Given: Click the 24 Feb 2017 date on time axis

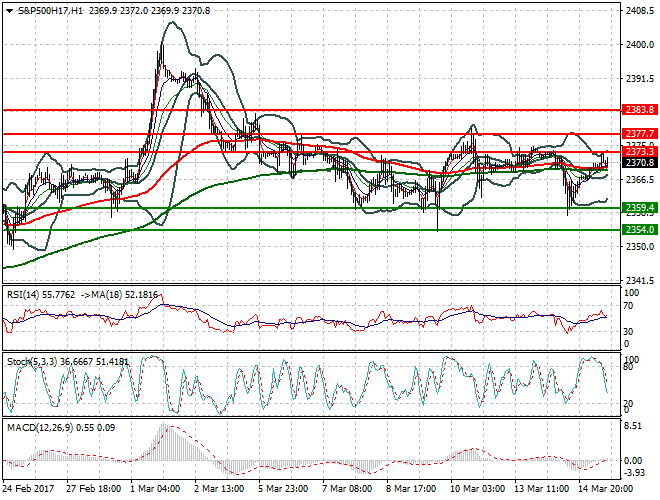Looking at the screenshot, I should 30,490.
